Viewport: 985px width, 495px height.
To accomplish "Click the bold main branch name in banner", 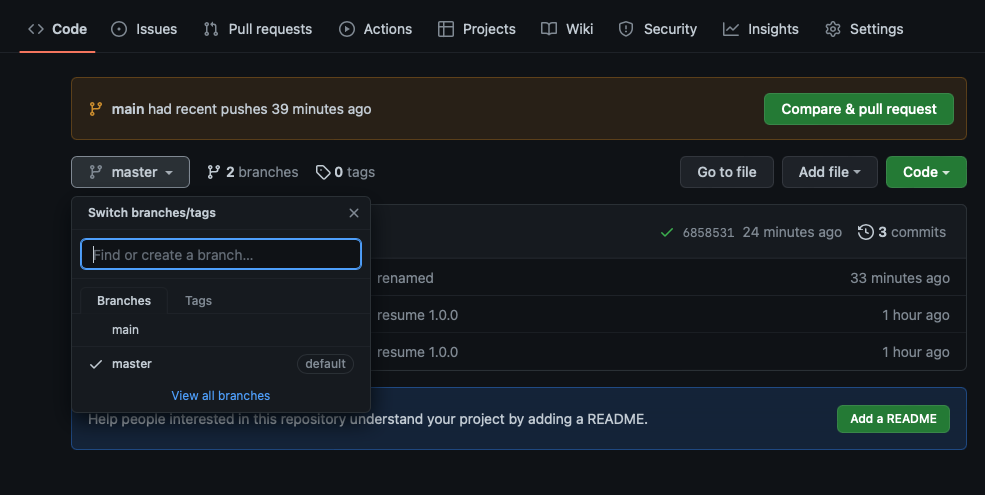I will (x=128, y=109).
